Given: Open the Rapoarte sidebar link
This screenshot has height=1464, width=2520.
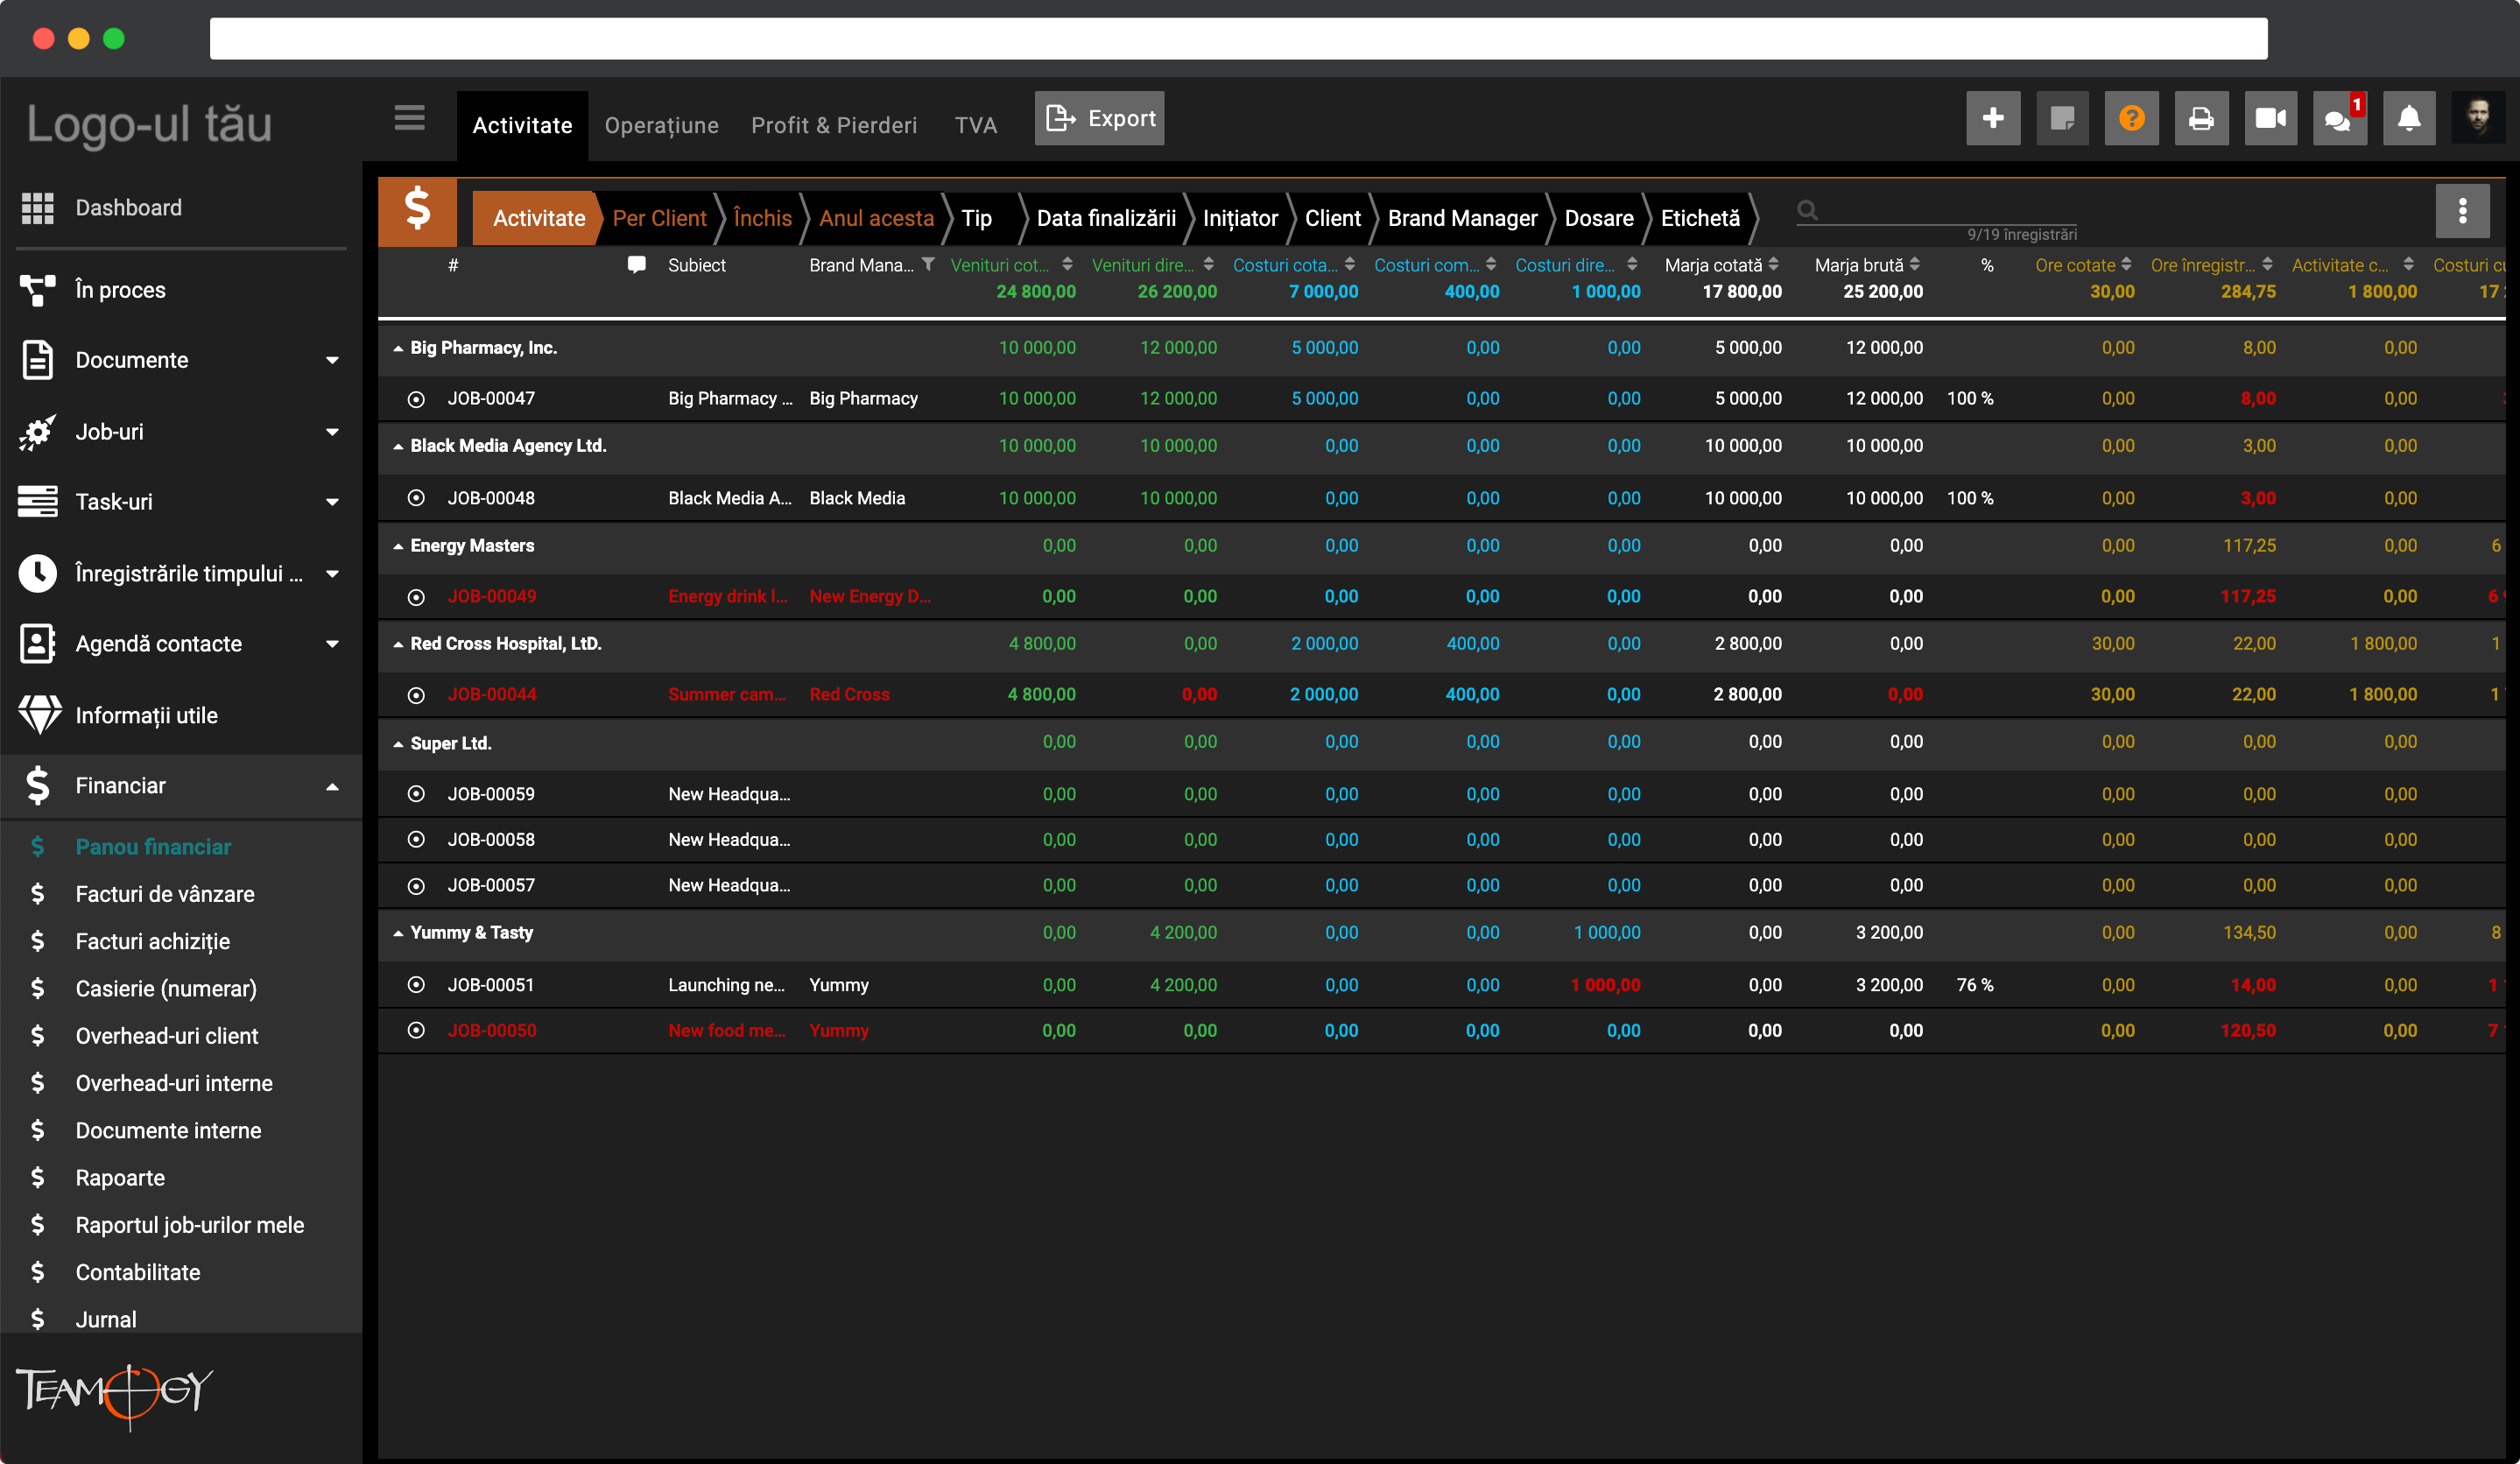Looking at the screenshot, I should tap(120, 1178).
